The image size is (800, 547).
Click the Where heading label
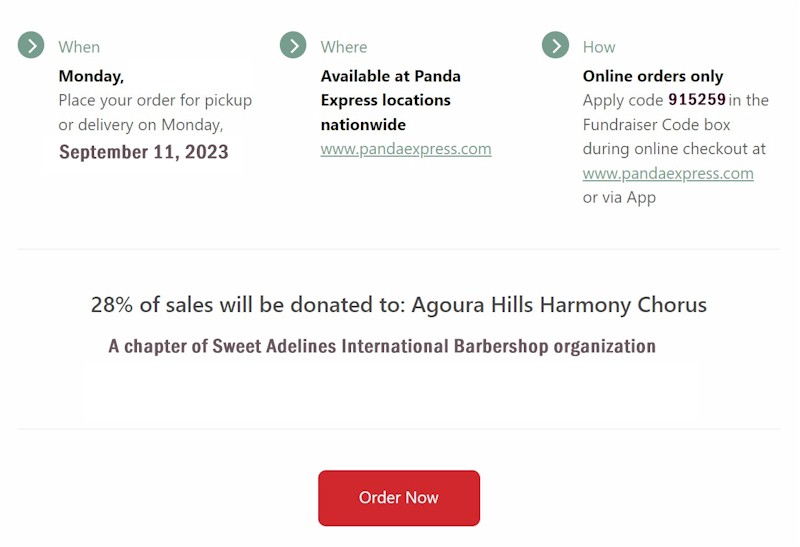pos(344,47)
